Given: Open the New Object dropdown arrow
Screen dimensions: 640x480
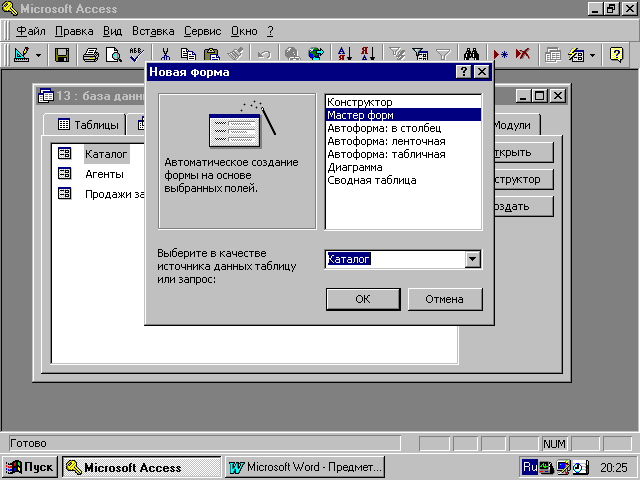Looking at the screenshot, I should click(x=592, y=55).
